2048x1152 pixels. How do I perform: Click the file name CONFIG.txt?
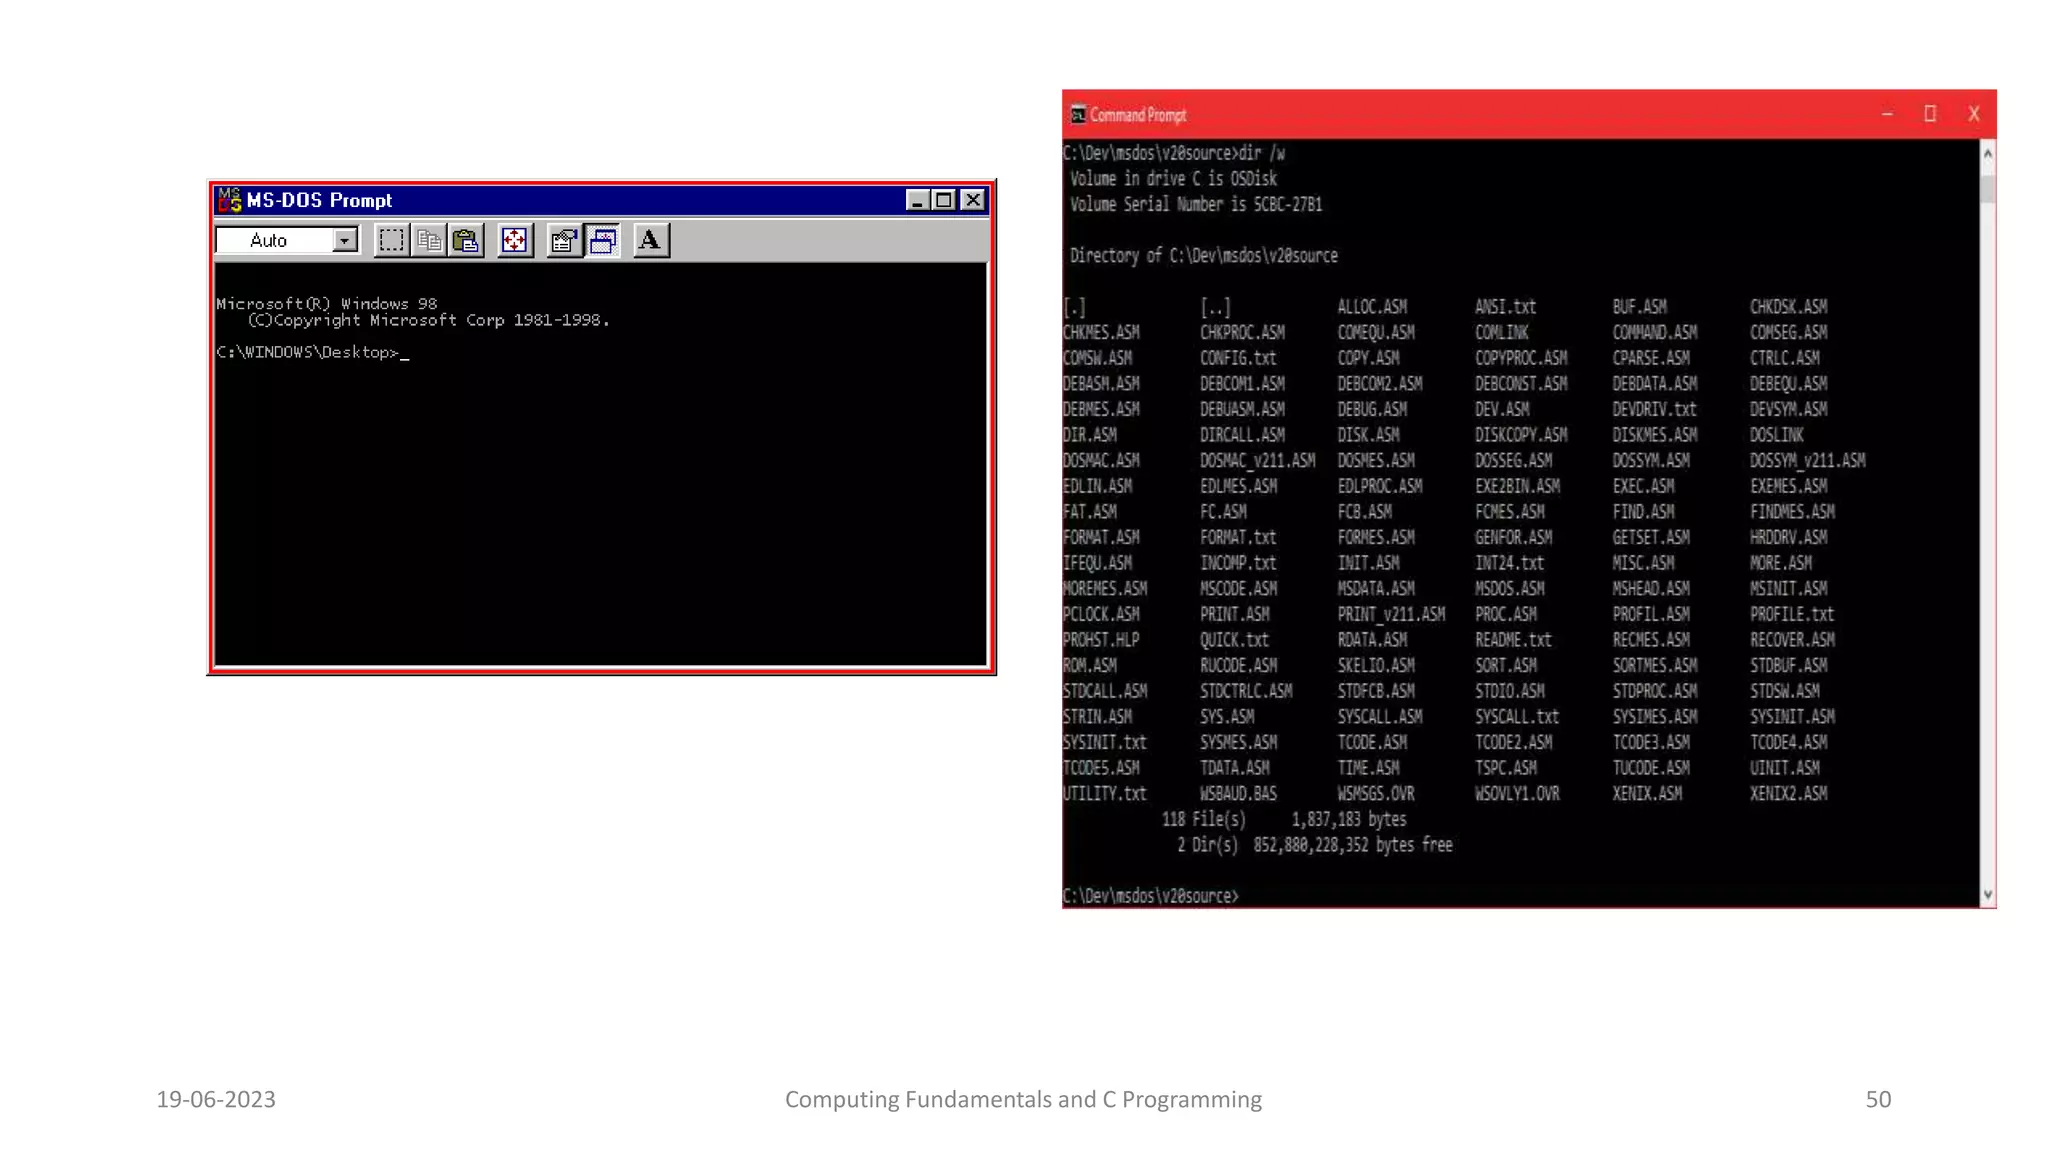[x=1238, y=358]
